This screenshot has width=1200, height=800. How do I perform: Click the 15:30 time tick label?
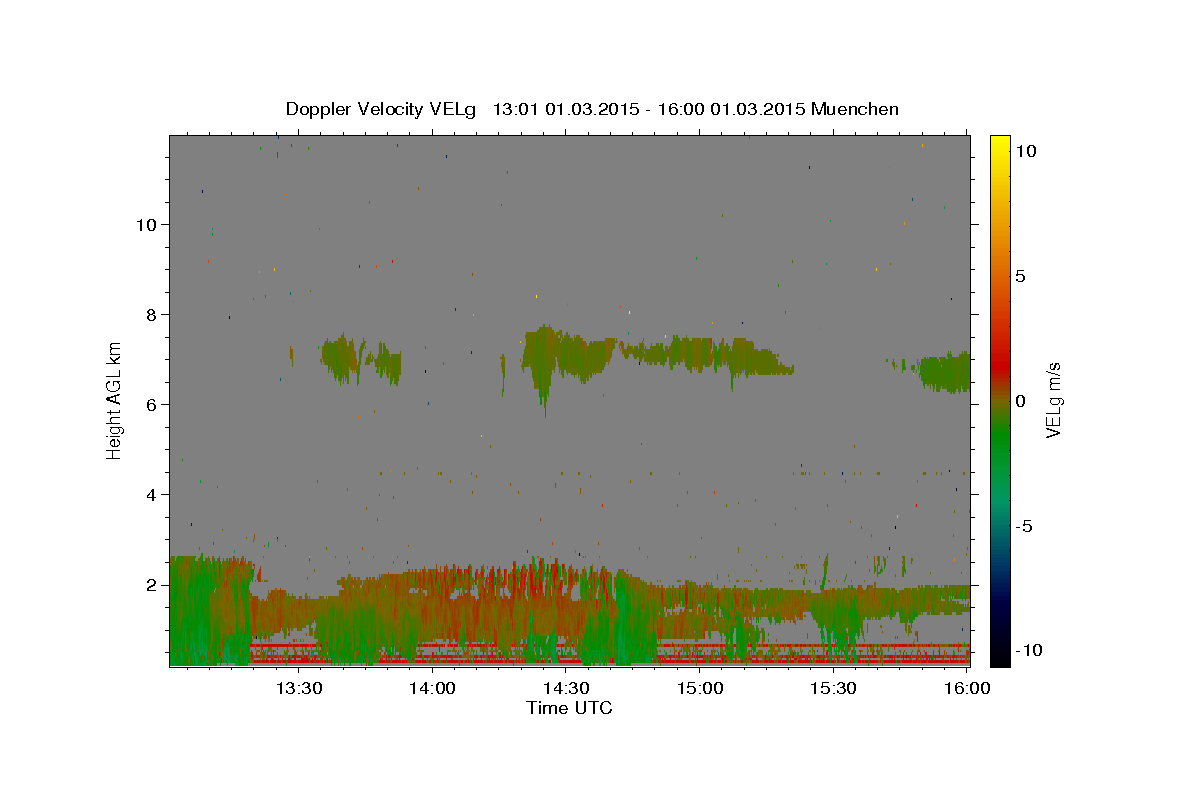[833, 689]
